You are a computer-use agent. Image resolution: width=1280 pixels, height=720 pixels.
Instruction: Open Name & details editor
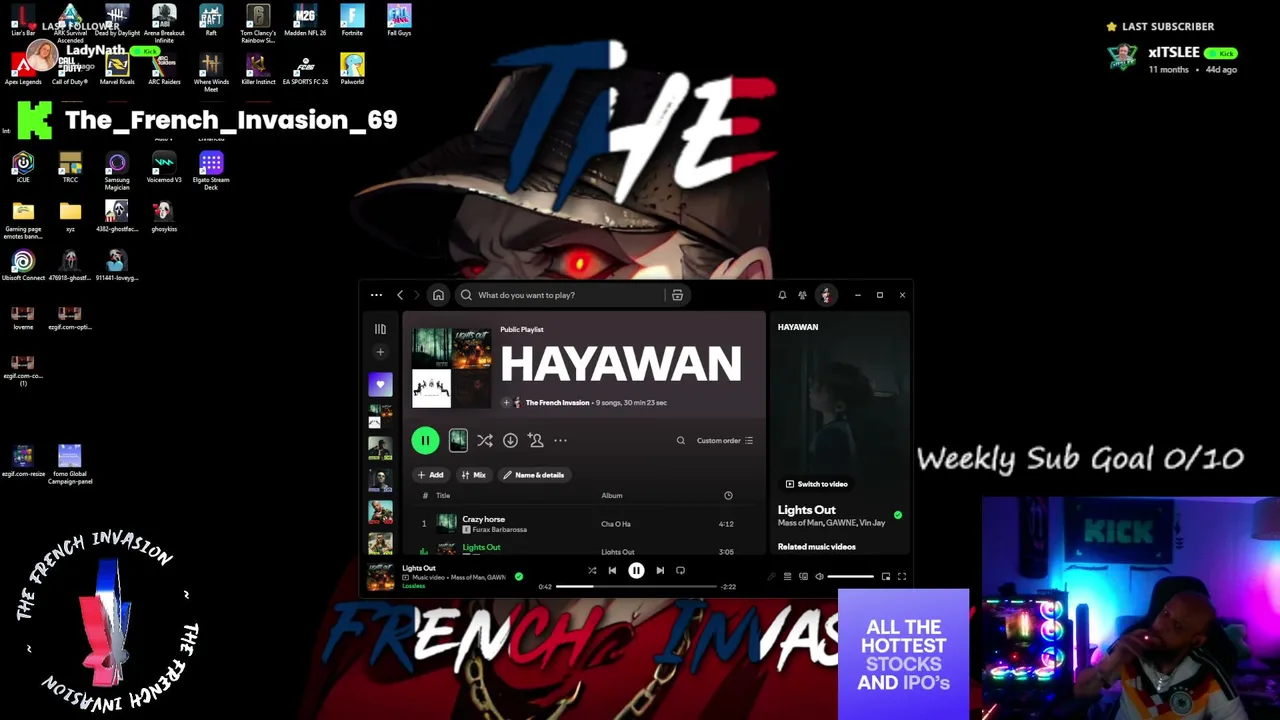pyautogui.click(x=534, y=475)
